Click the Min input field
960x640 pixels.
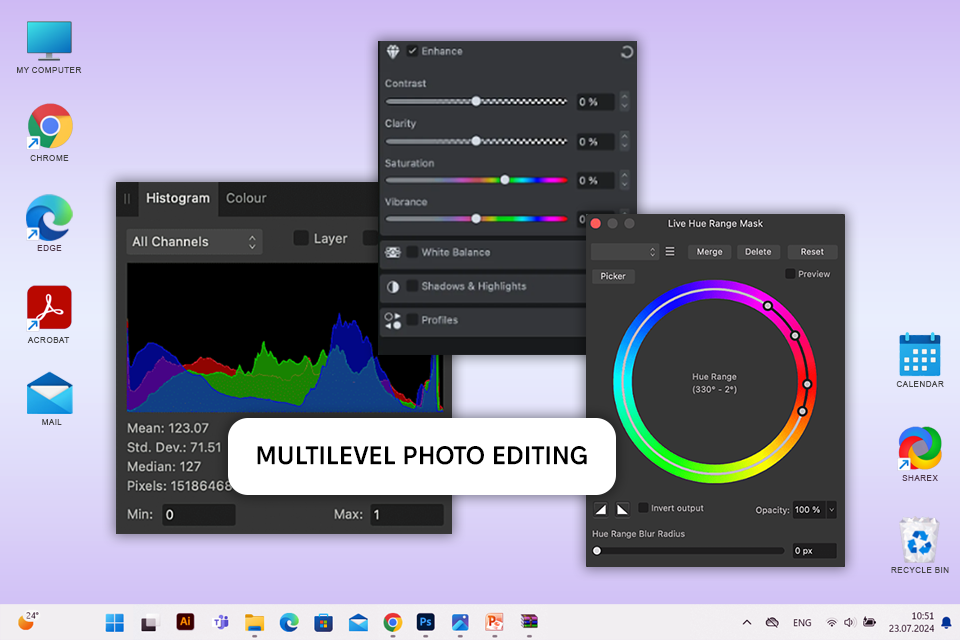198,514
